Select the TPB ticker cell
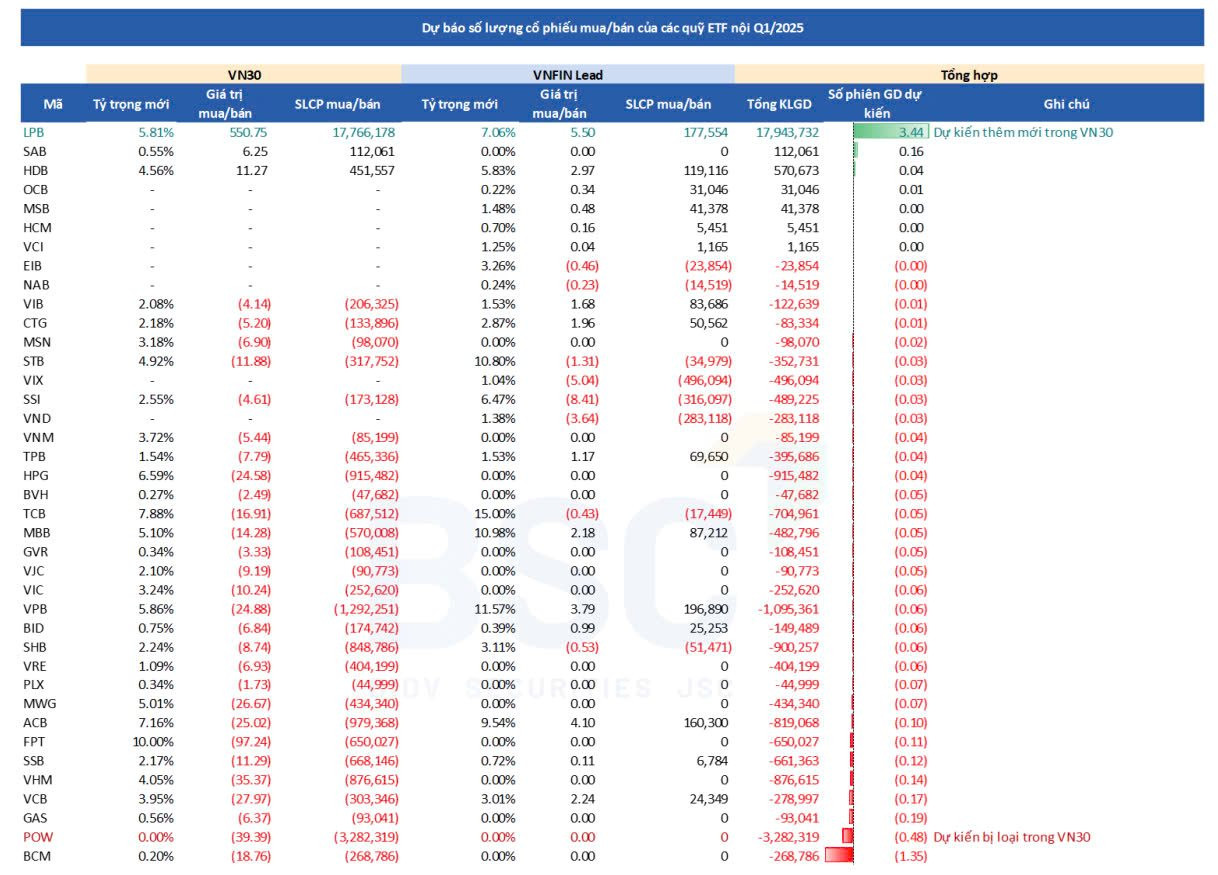This screenshot has height=875, width=1218. 33,456
